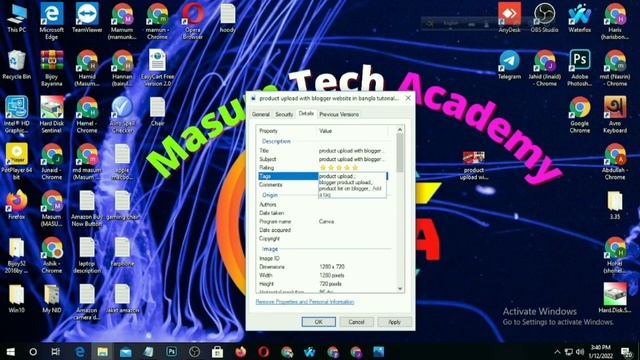The width and height of the screenshot is (640, 360).
Task: Launch Firefox desktop shortcut
Action: (x=16, y=205)
